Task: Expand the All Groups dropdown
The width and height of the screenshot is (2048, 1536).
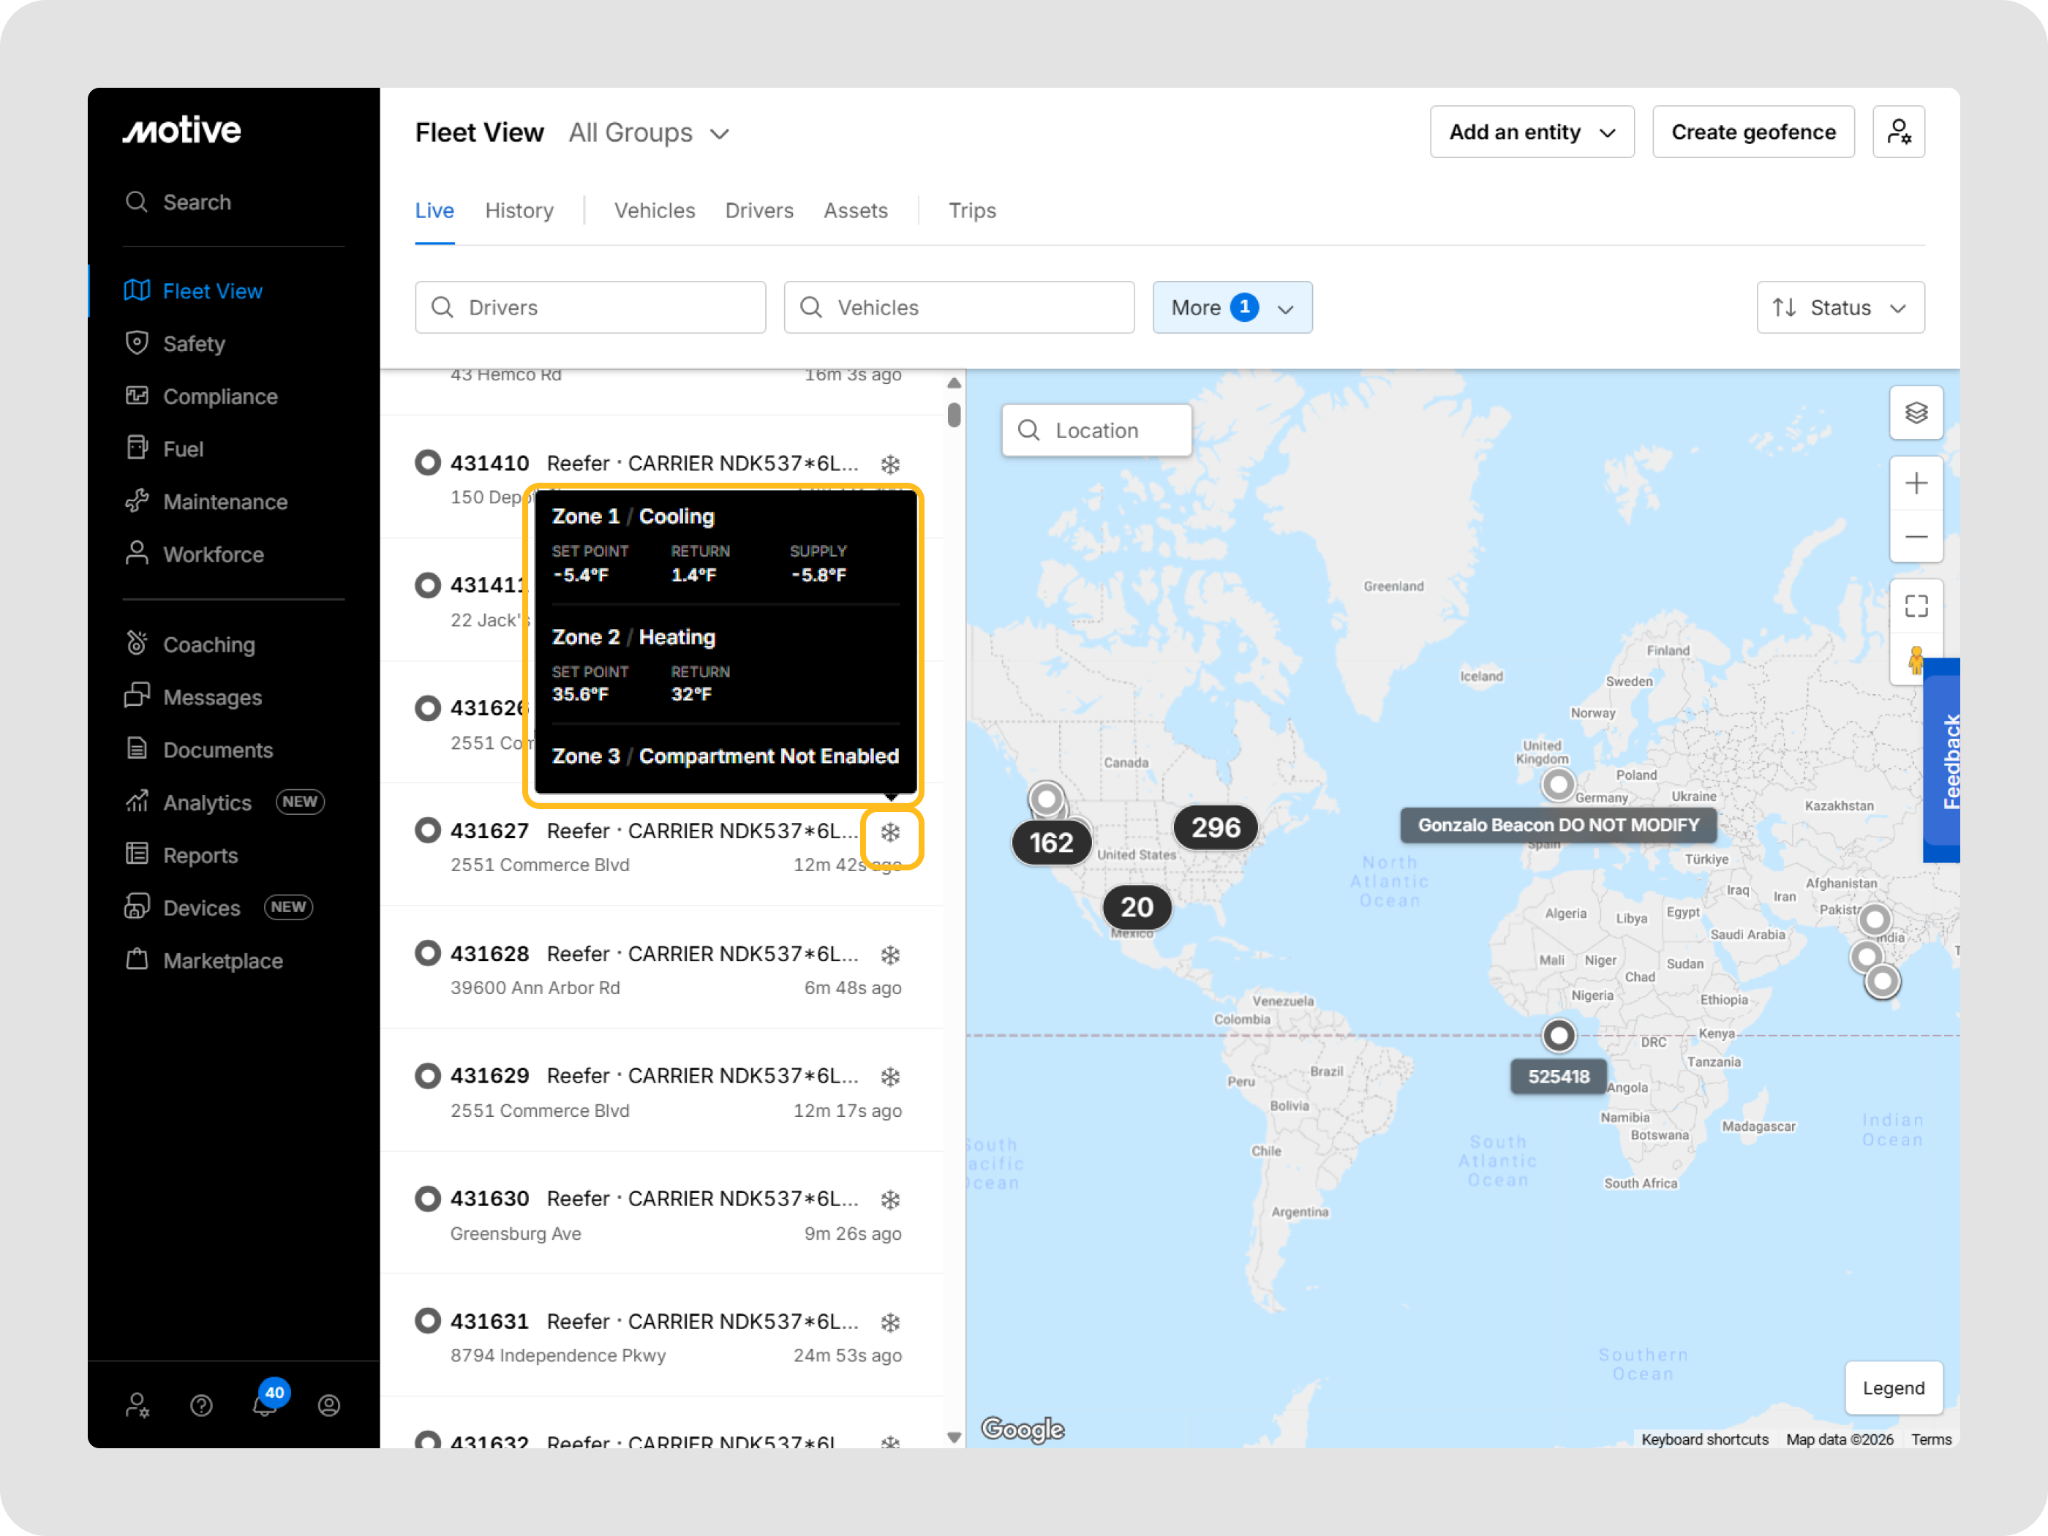Action: tap(649, 133)
